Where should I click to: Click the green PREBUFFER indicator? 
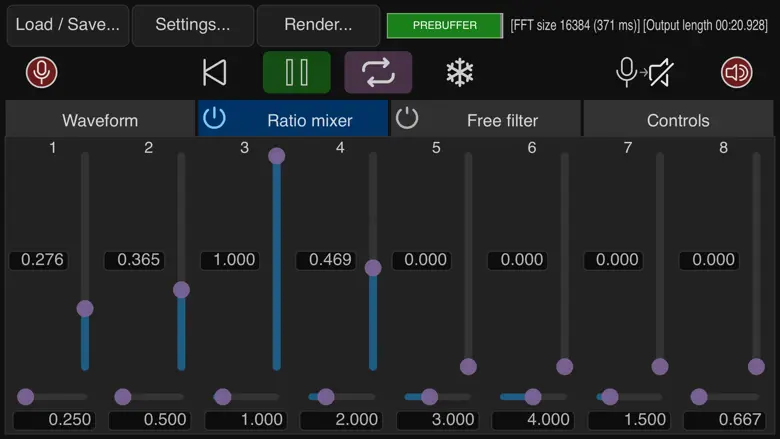point(444,25)
